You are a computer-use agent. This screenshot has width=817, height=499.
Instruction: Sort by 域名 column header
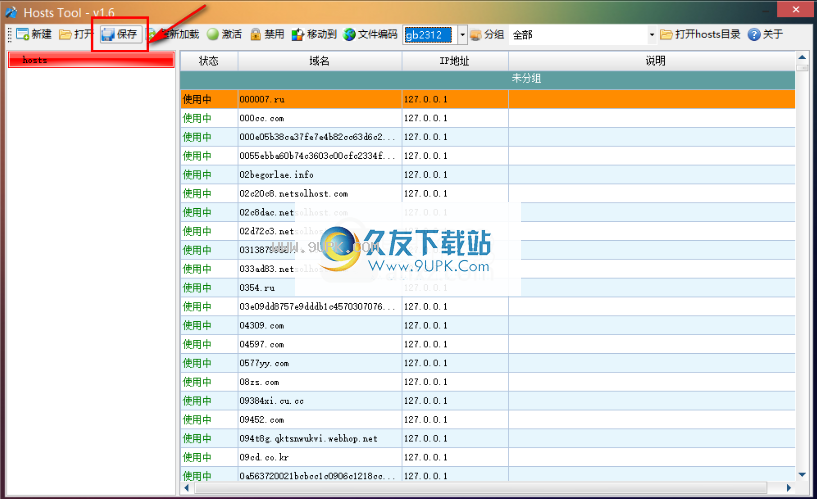(x=320, y=61)
